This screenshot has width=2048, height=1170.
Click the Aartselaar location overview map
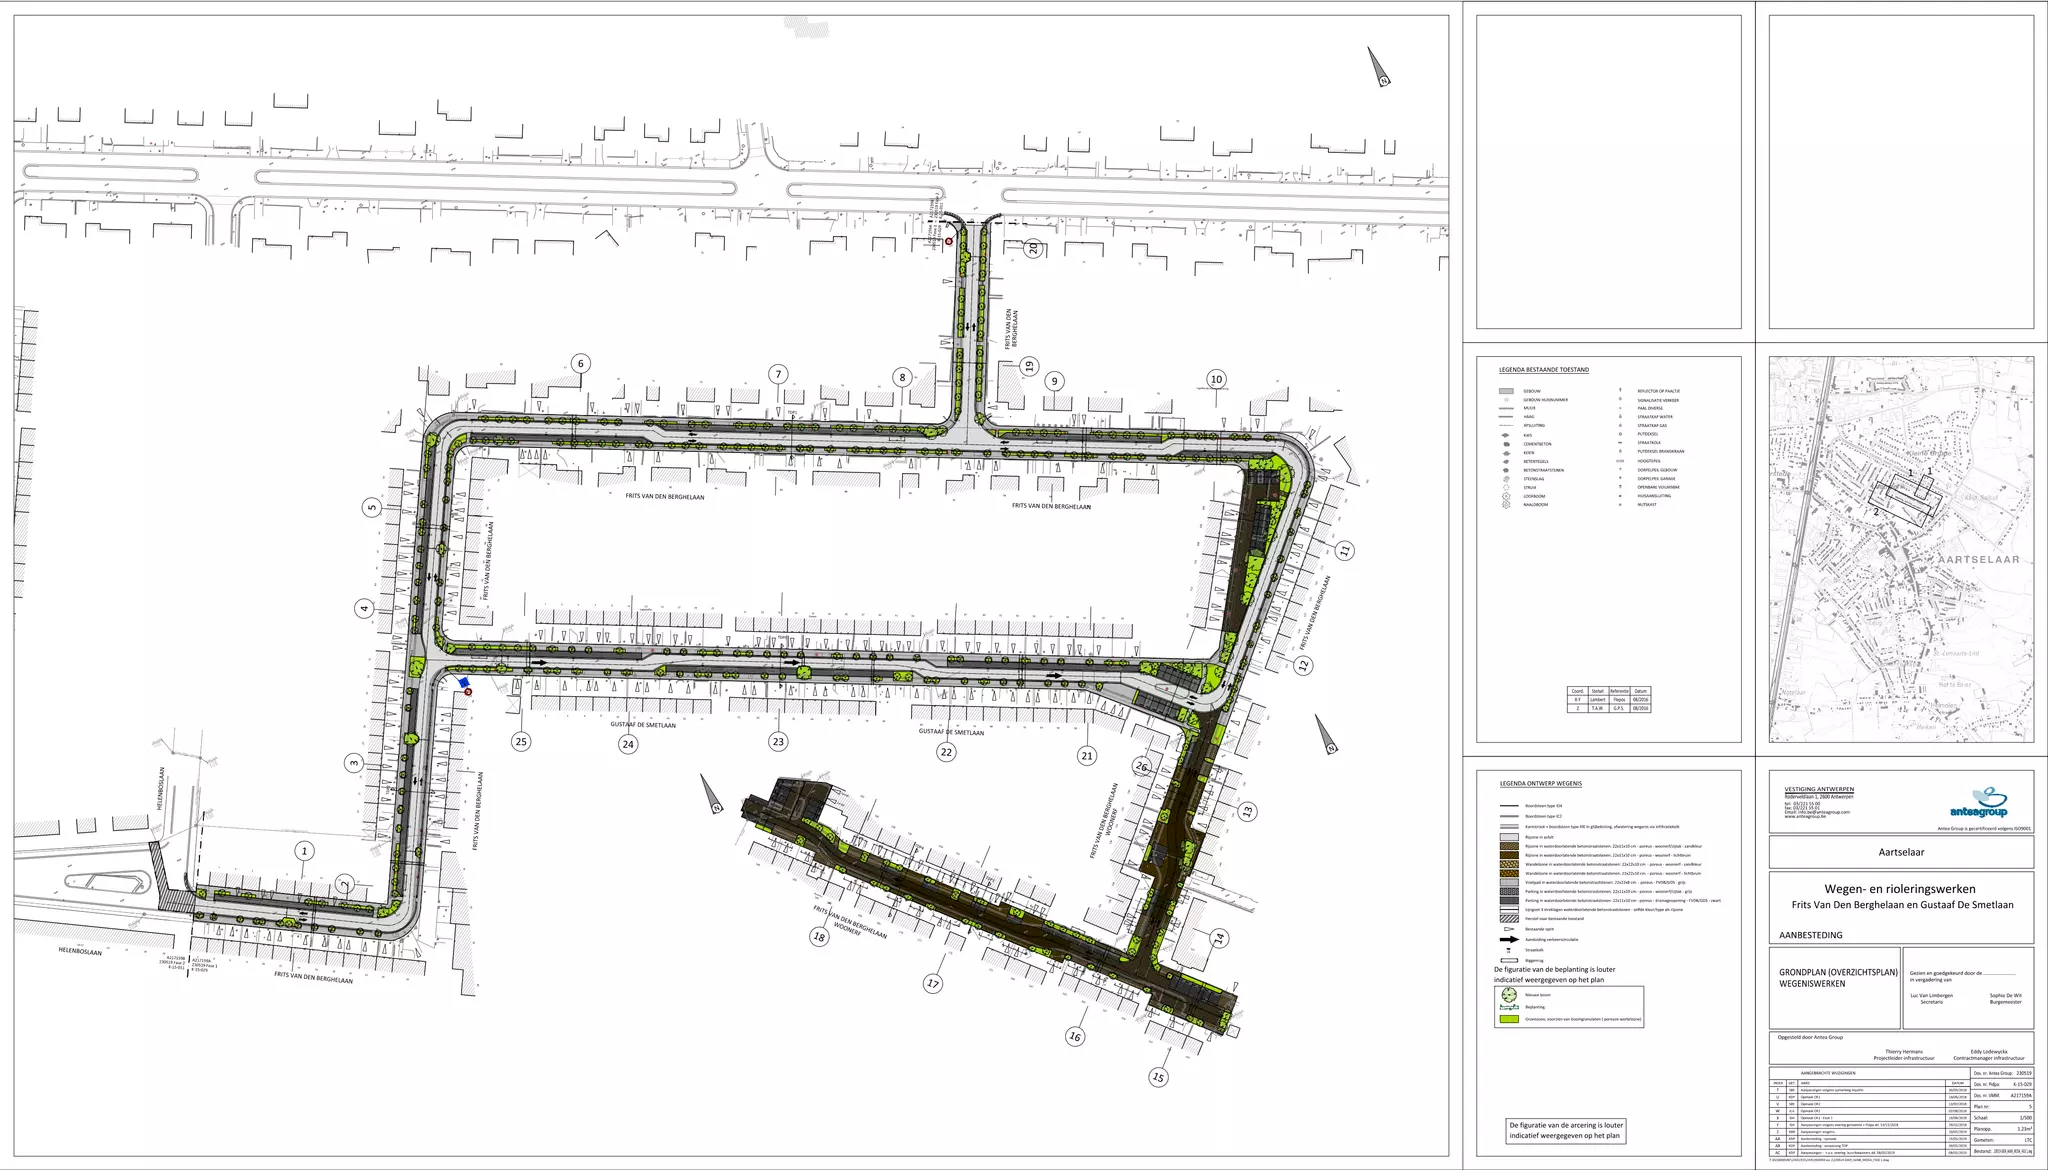pos(1900,549)
